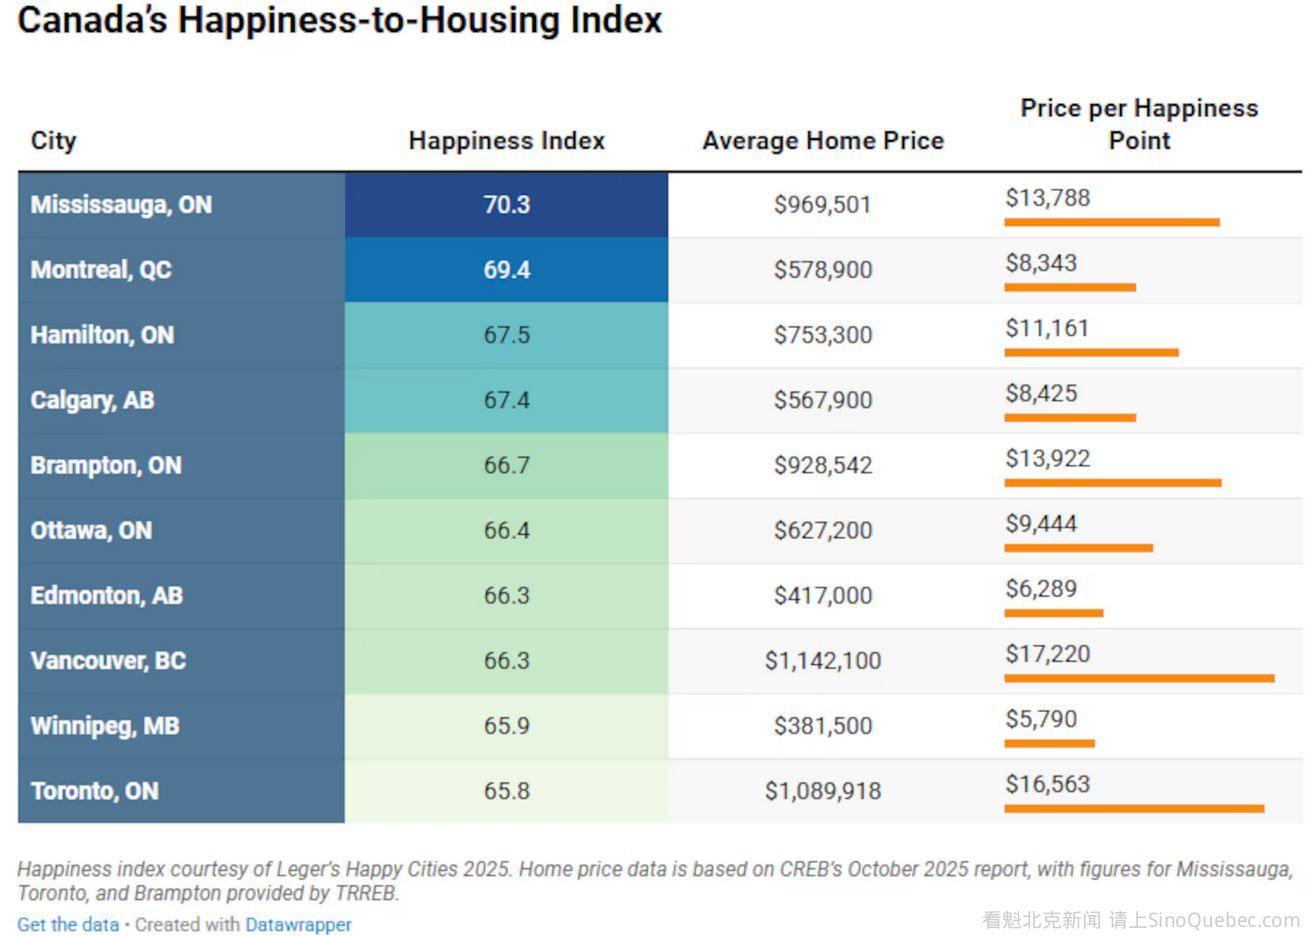Viewport: 1306px width, 936px height.
Task: Sort table by City column header
Action: tap(53, 140)
